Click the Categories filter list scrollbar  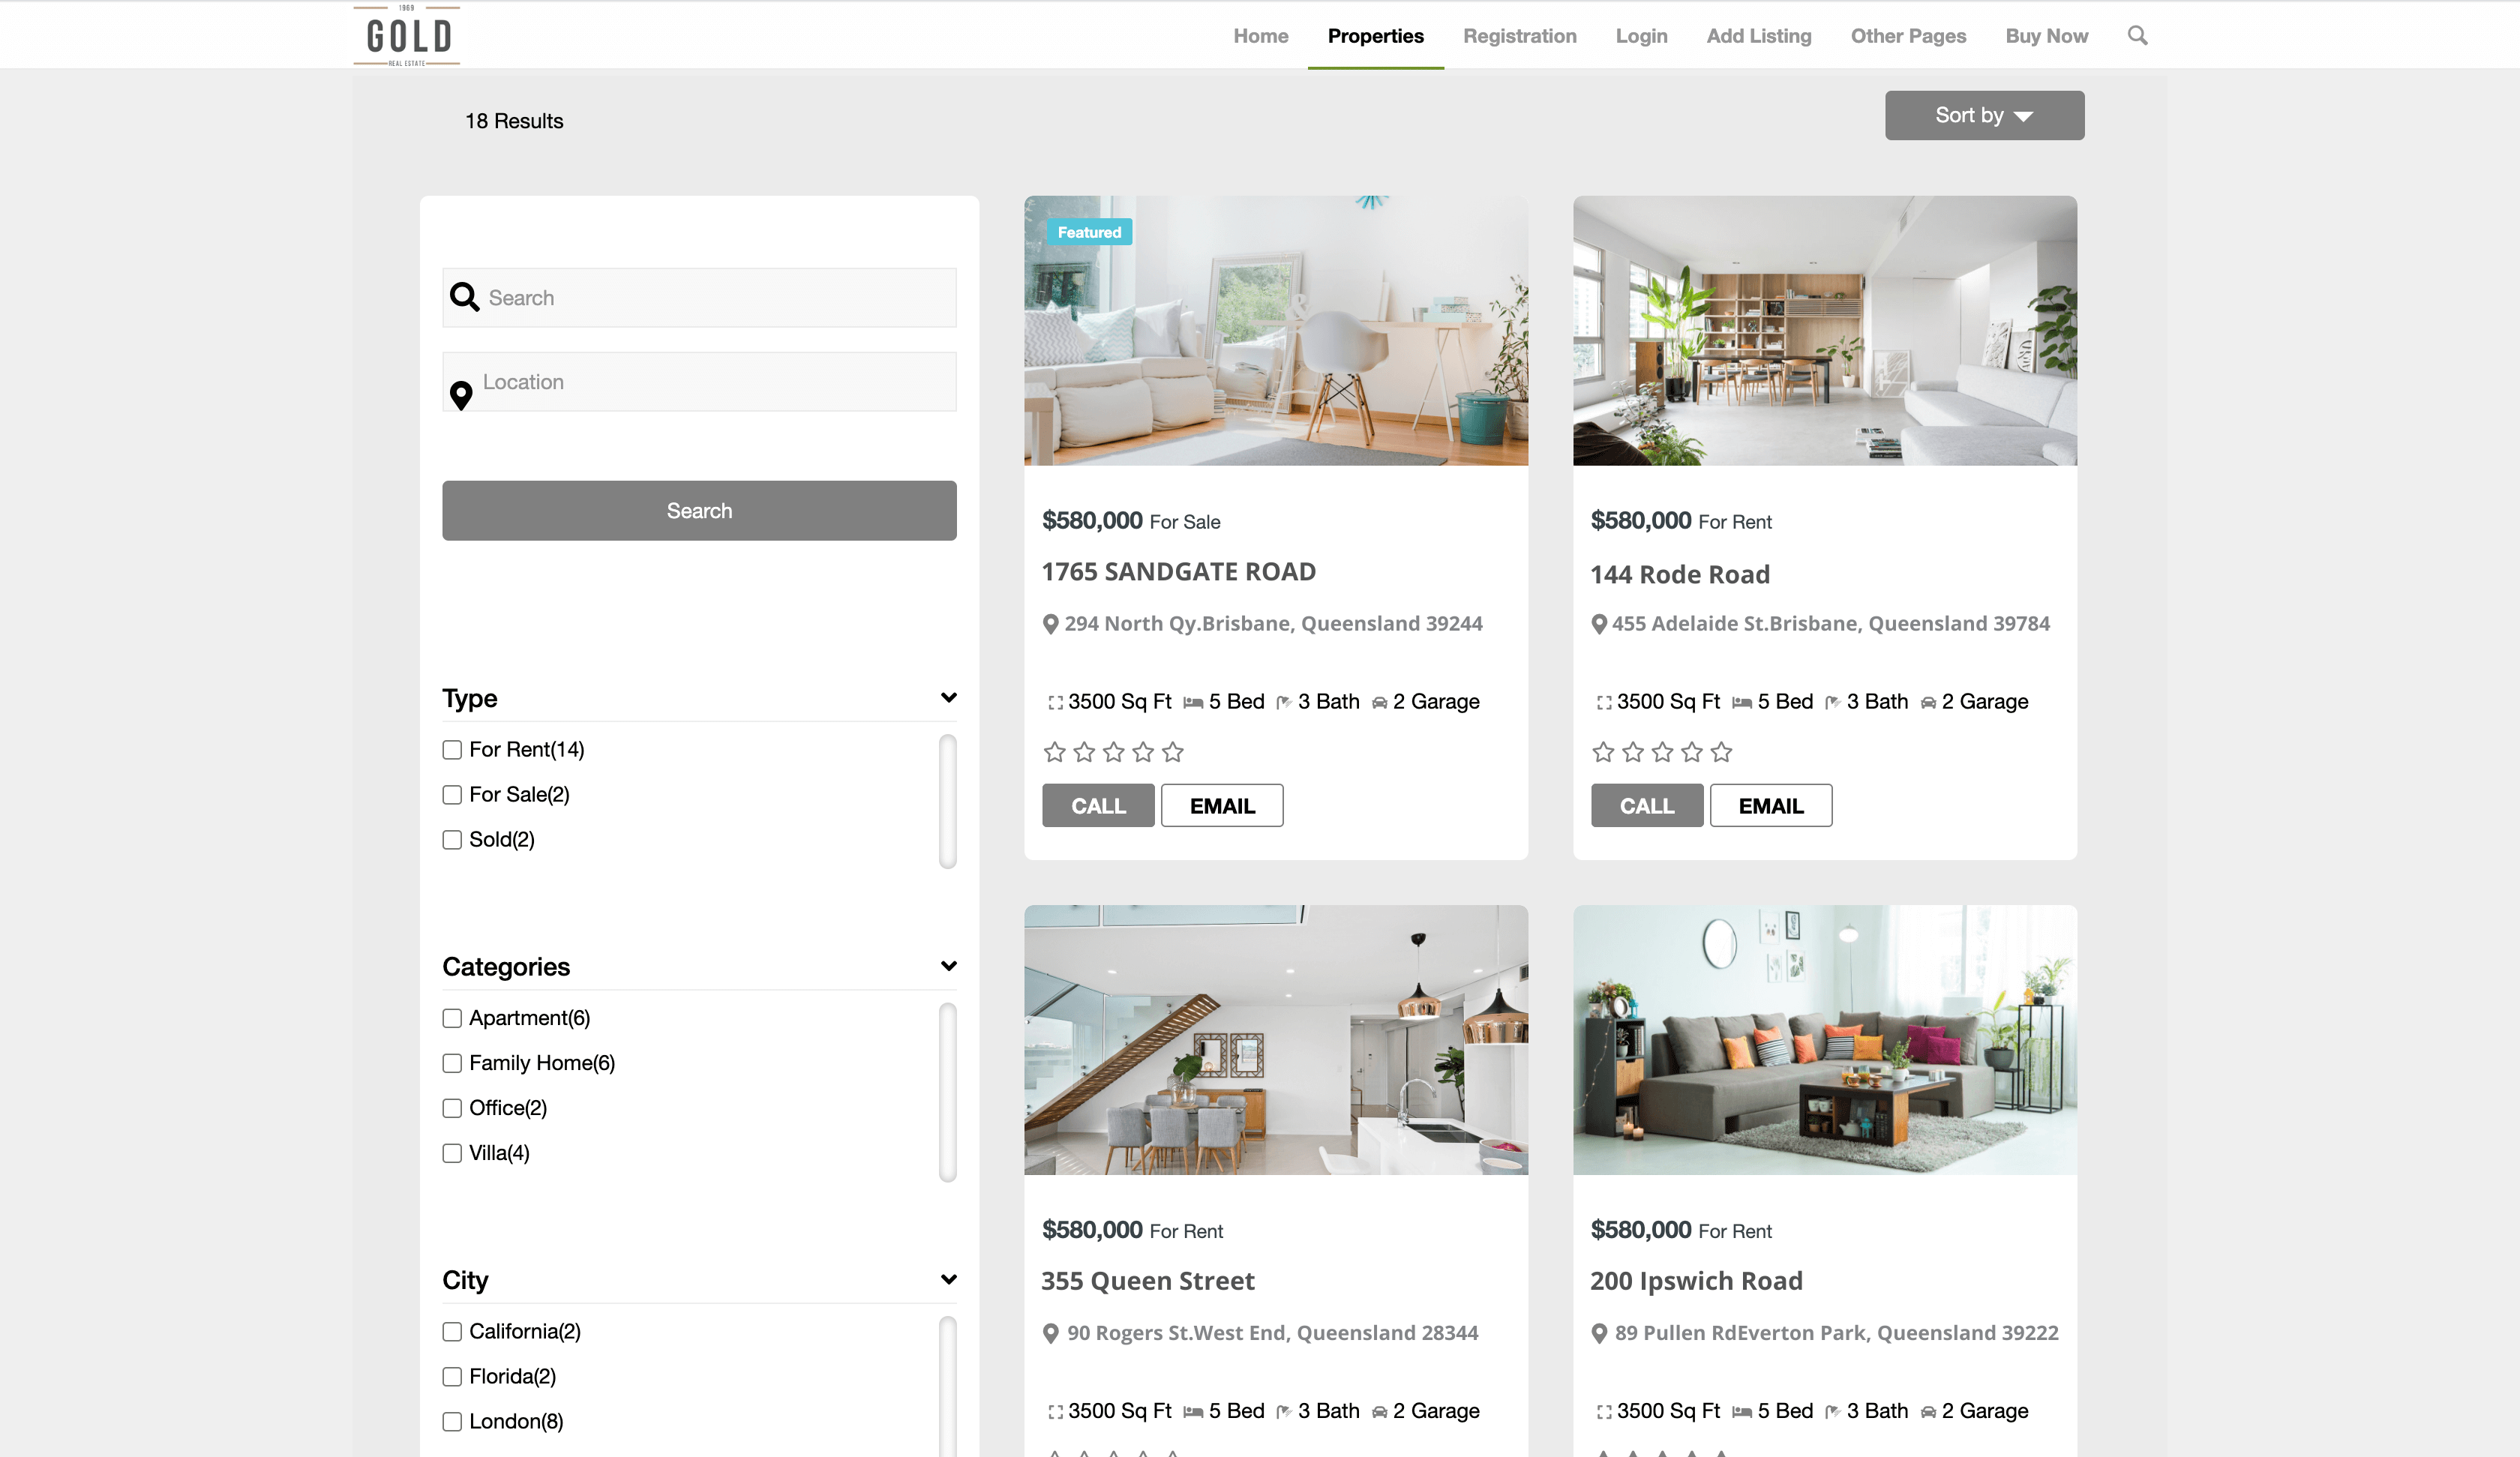coord(948,1093)
